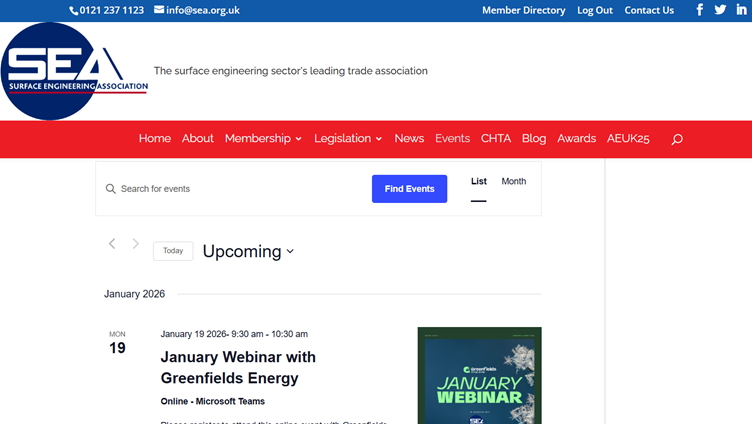Image resolution: width=752 pixels, height=424 pixels.
Task: Open the Upcoming date picker dropdown
Action: (248, 251)
